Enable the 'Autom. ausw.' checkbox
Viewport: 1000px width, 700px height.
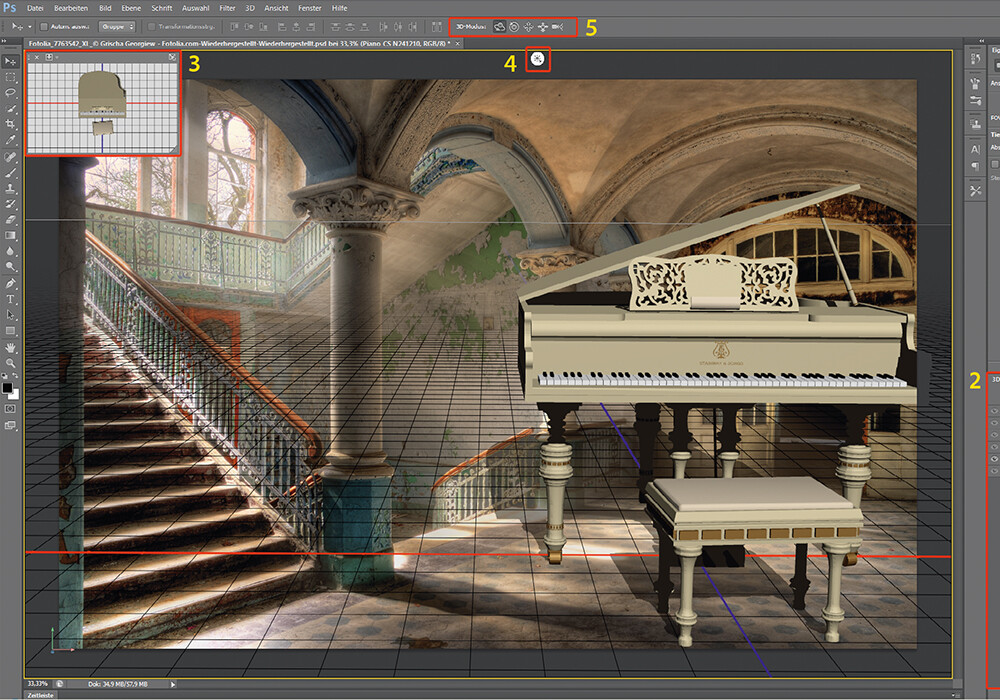44,27
